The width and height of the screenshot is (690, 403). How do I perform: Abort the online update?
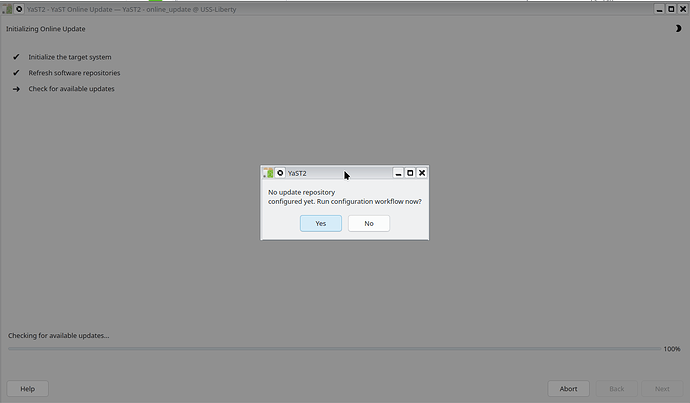tap(568, 388)
